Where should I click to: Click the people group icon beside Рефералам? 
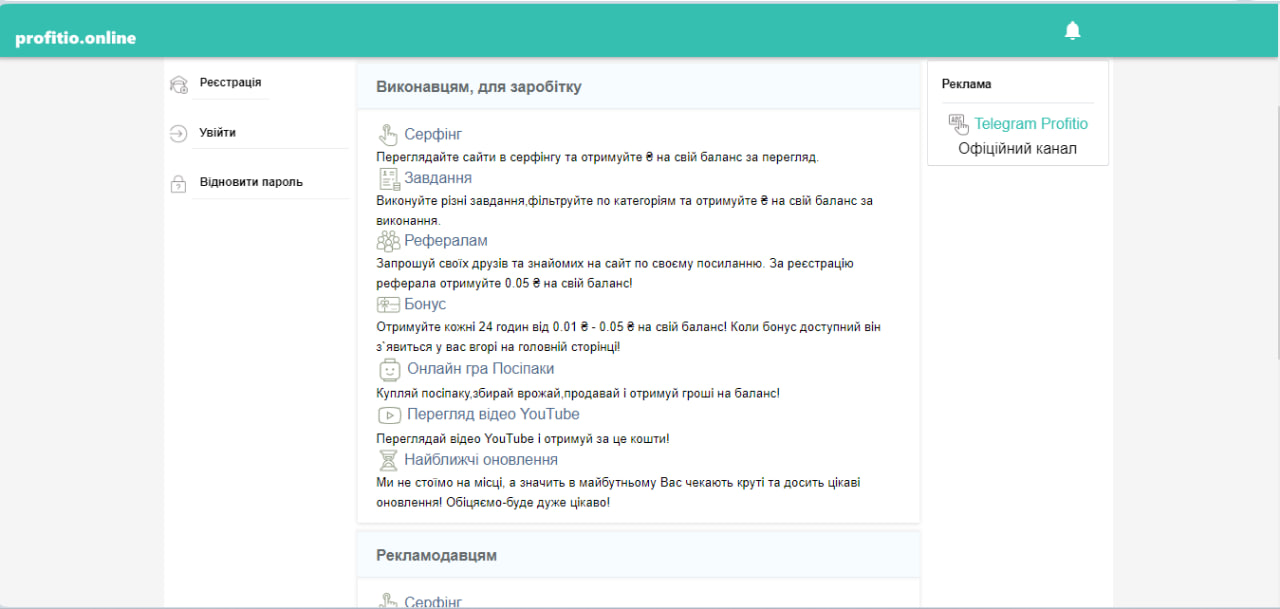click(x=388, y=241)
